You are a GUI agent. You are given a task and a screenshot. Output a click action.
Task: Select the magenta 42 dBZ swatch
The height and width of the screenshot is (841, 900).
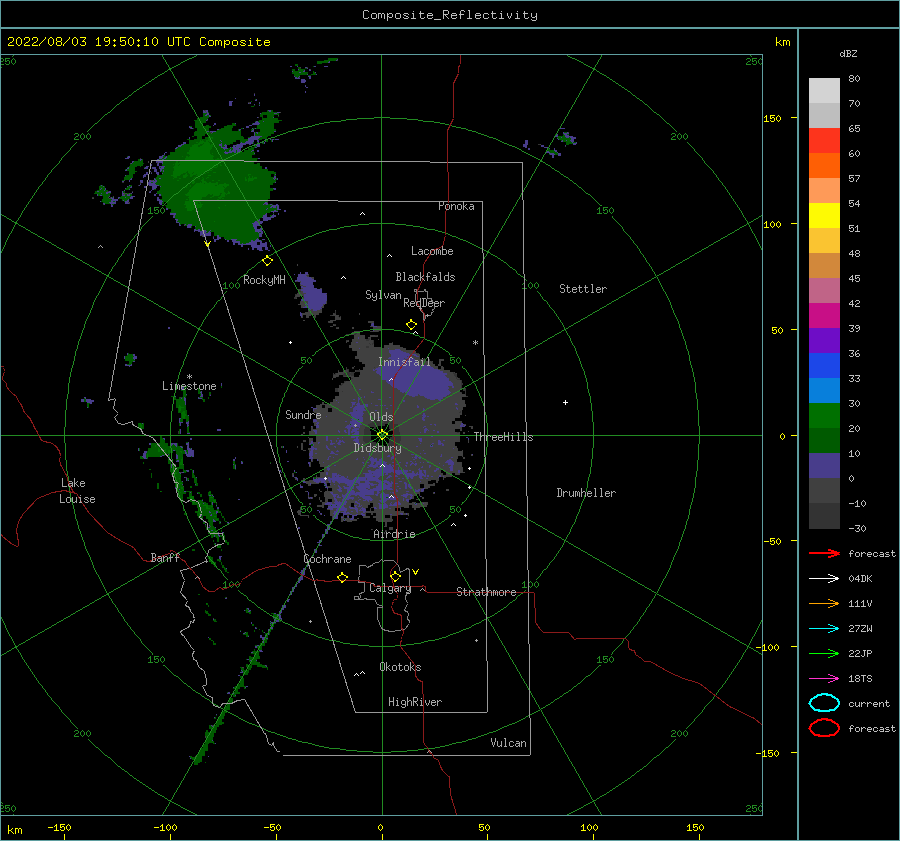[x=824, y=316]
